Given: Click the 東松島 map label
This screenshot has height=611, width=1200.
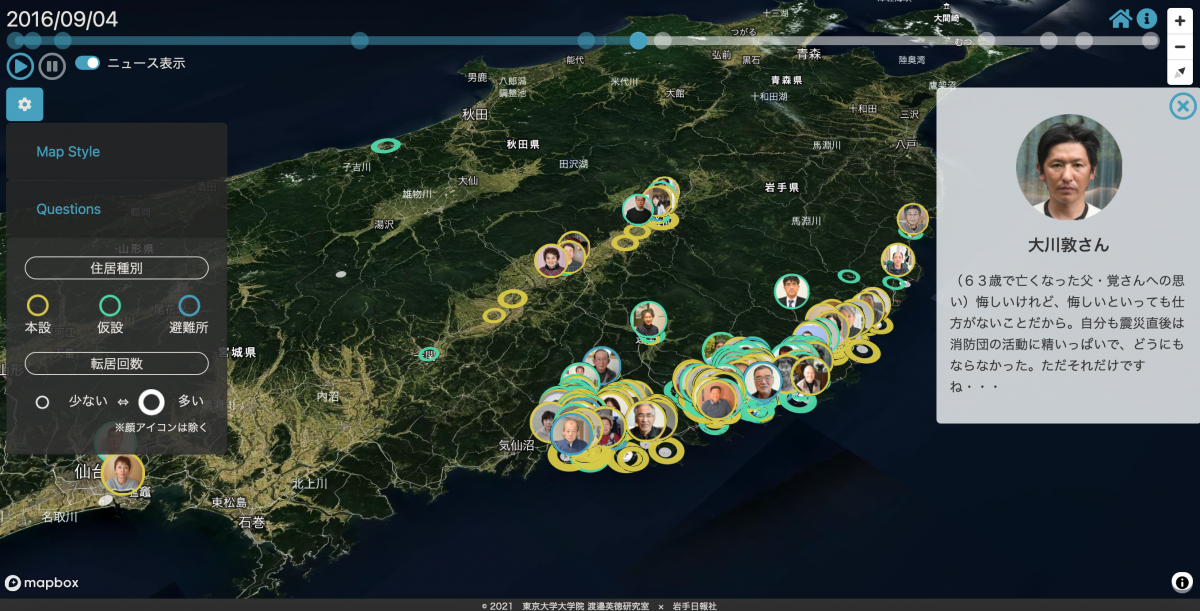Looking at the screenshot, I should pyautogui.click(x=229, y=502).
